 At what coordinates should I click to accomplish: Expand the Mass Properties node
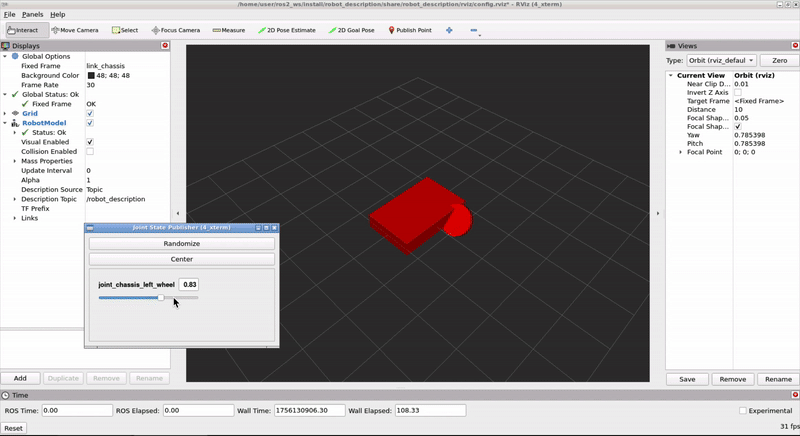pyautogui.click(x=15, y=161)
